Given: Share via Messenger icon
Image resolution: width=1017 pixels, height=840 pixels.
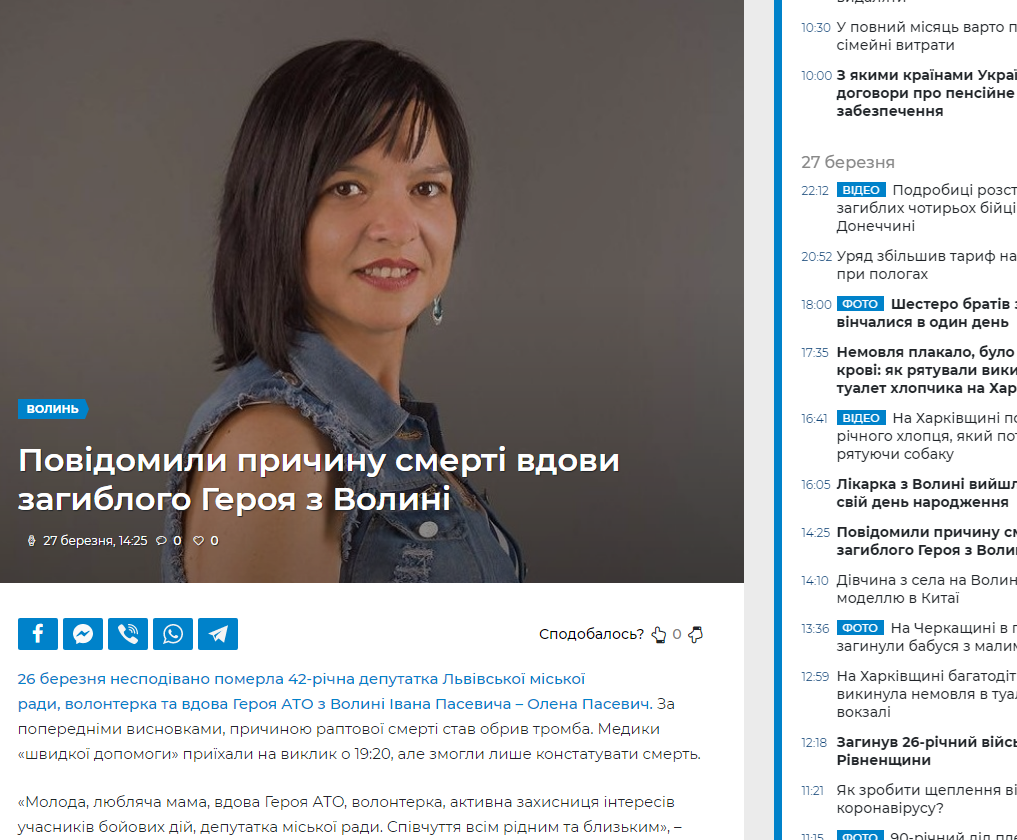Looking at the screenshot, I should pyautogui.click(x=83, y=634).
